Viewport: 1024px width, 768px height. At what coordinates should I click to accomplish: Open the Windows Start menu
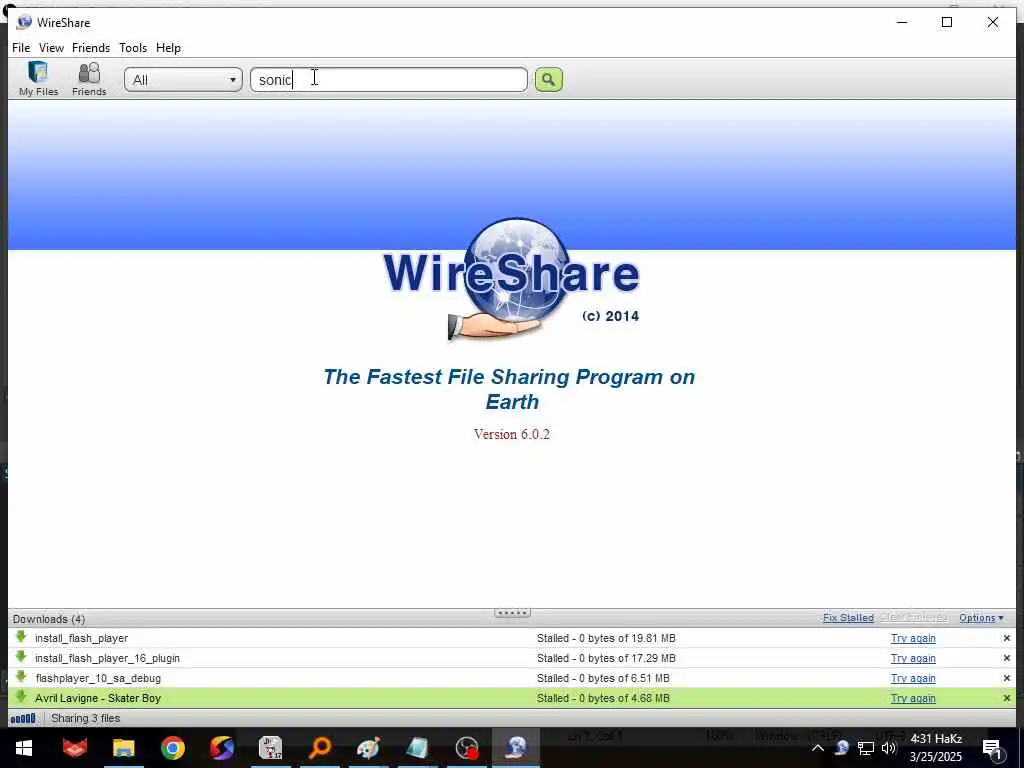(24, 748)
